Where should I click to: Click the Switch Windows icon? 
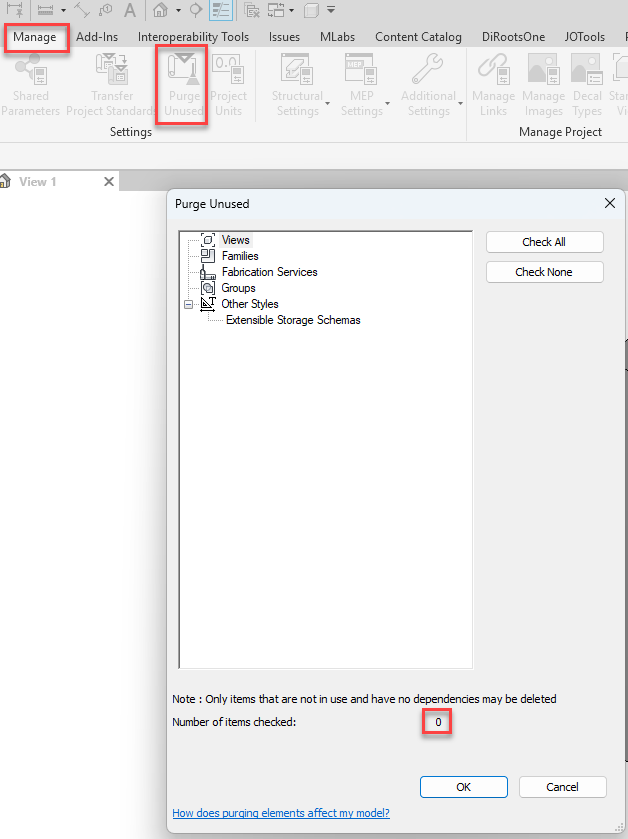click(276, 10)
